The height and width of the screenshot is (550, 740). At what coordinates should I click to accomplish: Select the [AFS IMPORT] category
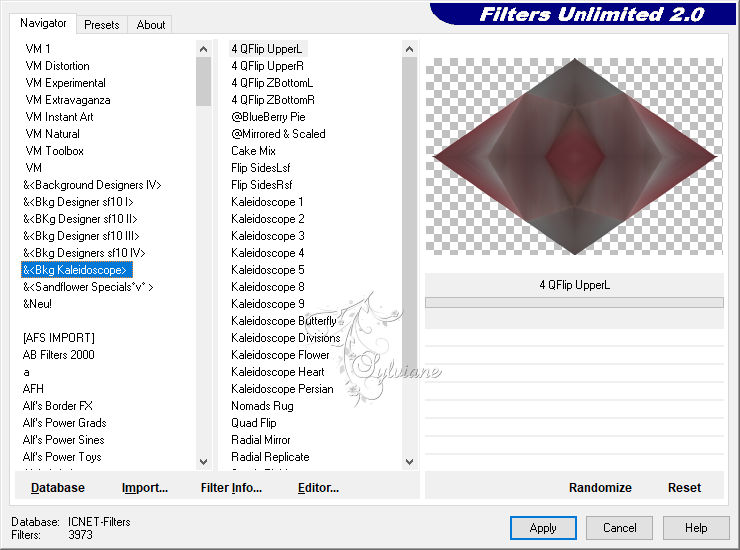(x=59, y=338)
